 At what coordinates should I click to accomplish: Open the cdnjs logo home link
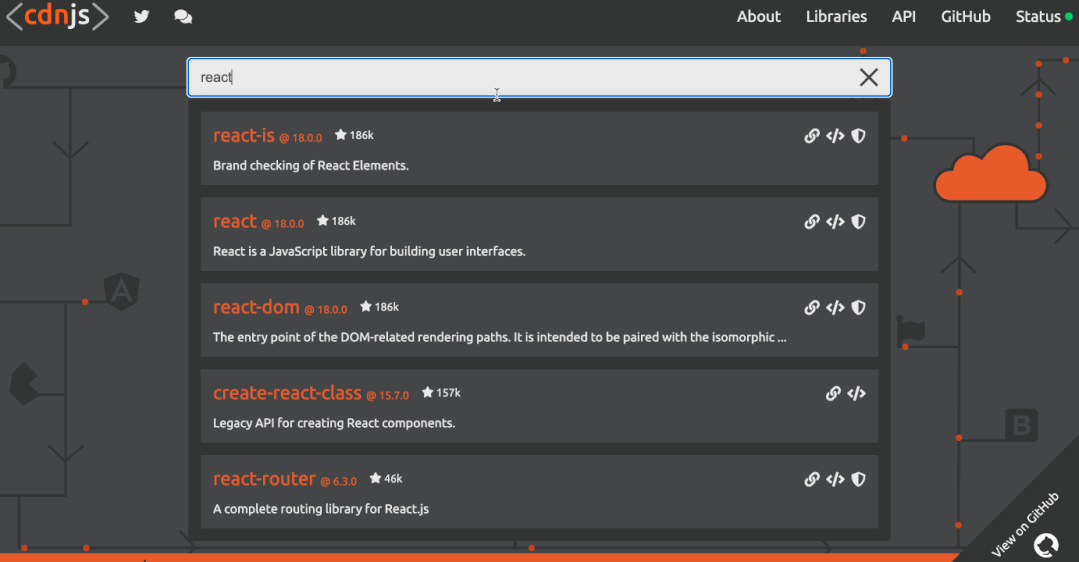click(x=58, y=16)
